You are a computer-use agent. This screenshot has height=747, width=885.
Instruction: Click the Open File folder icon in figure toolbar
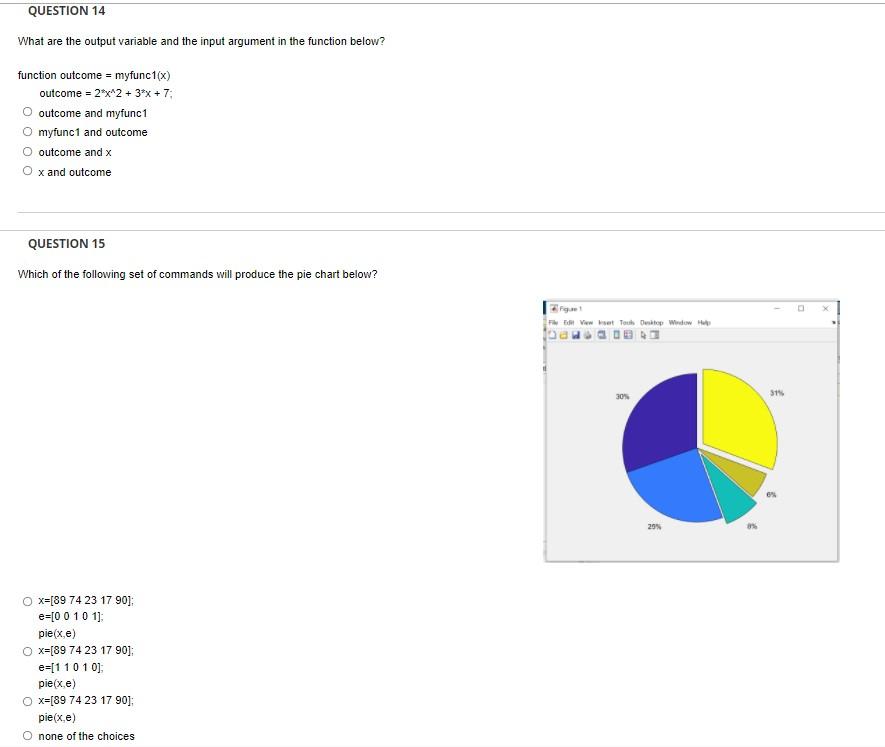tap(563, 335)
